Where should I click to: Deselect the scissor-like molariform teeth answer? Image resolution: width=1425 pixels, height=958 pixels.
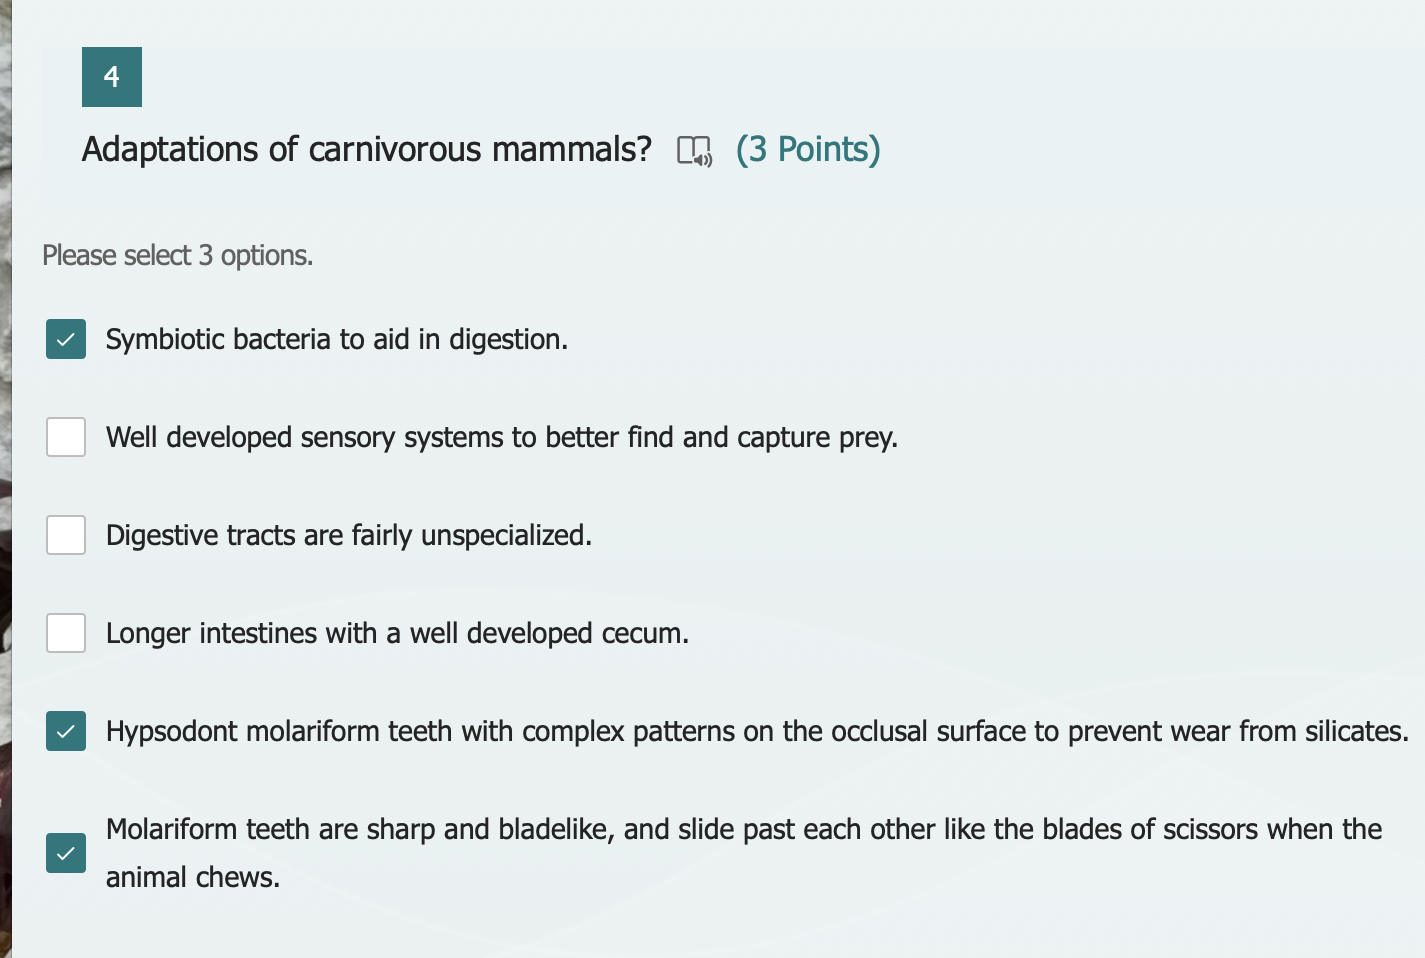(65, 853)
